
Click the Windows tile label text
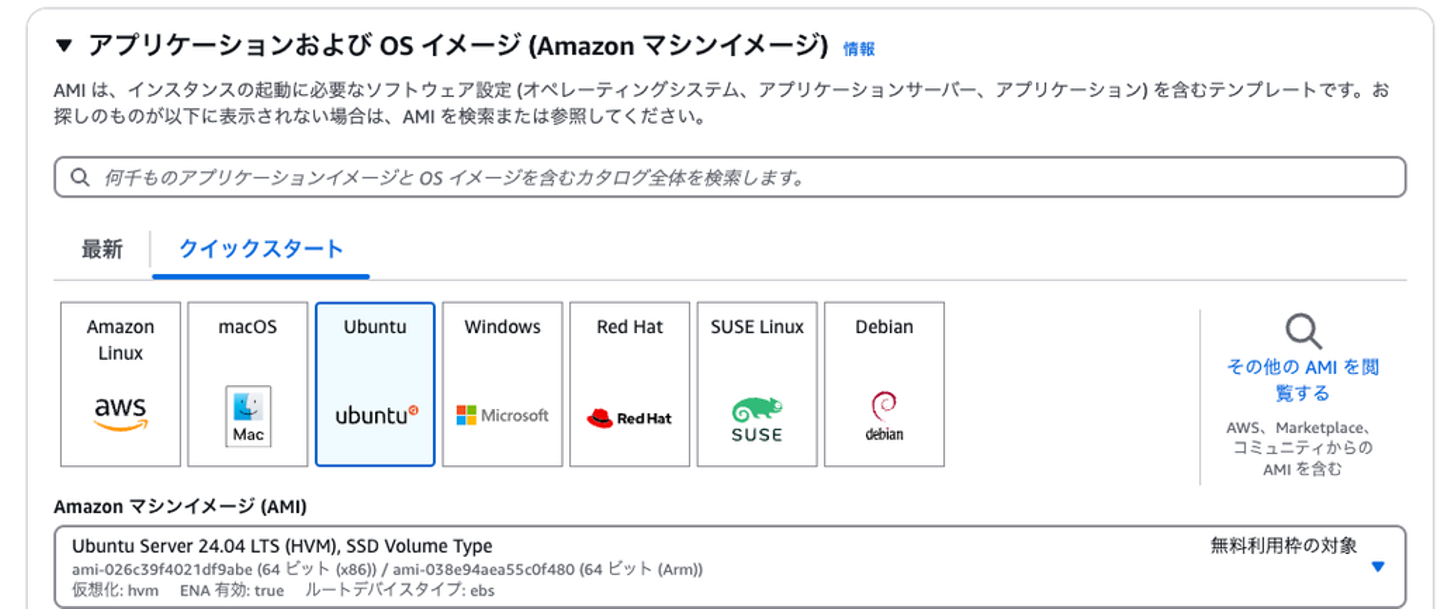point(502,327)
